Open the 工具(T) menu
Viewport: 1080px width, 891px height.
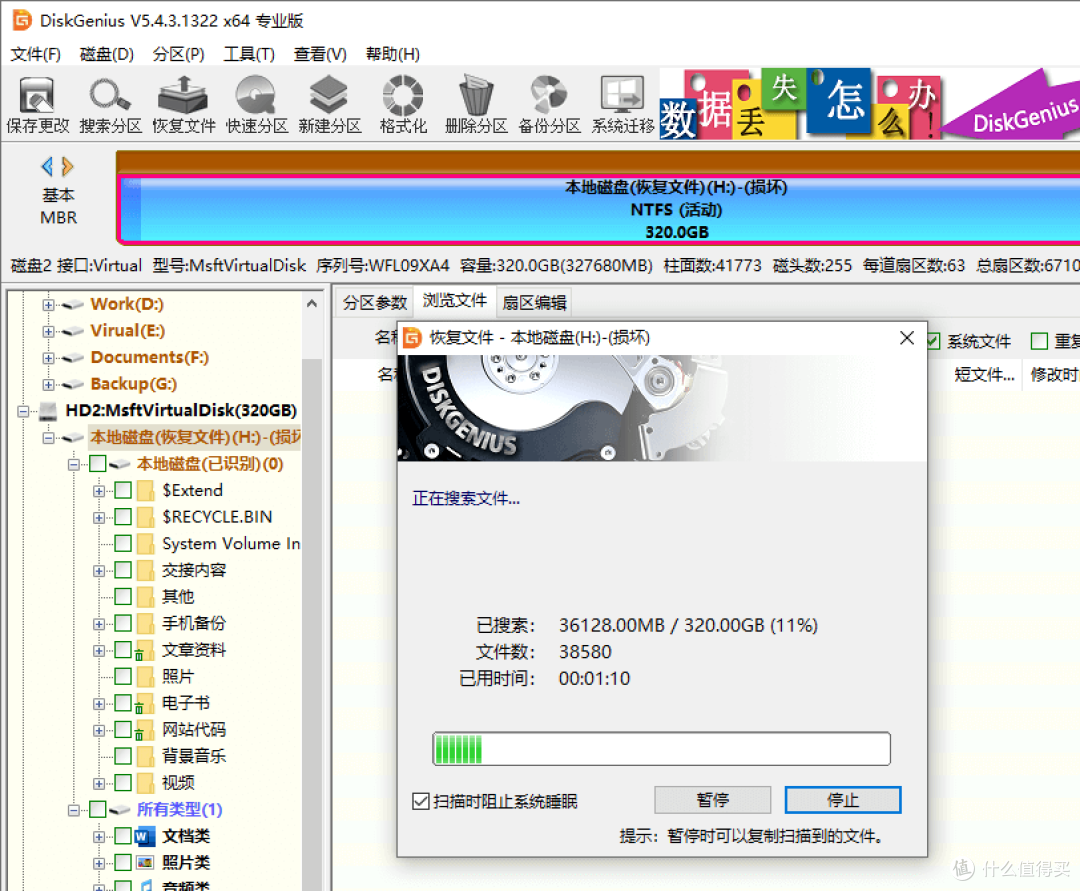[249, 54]
